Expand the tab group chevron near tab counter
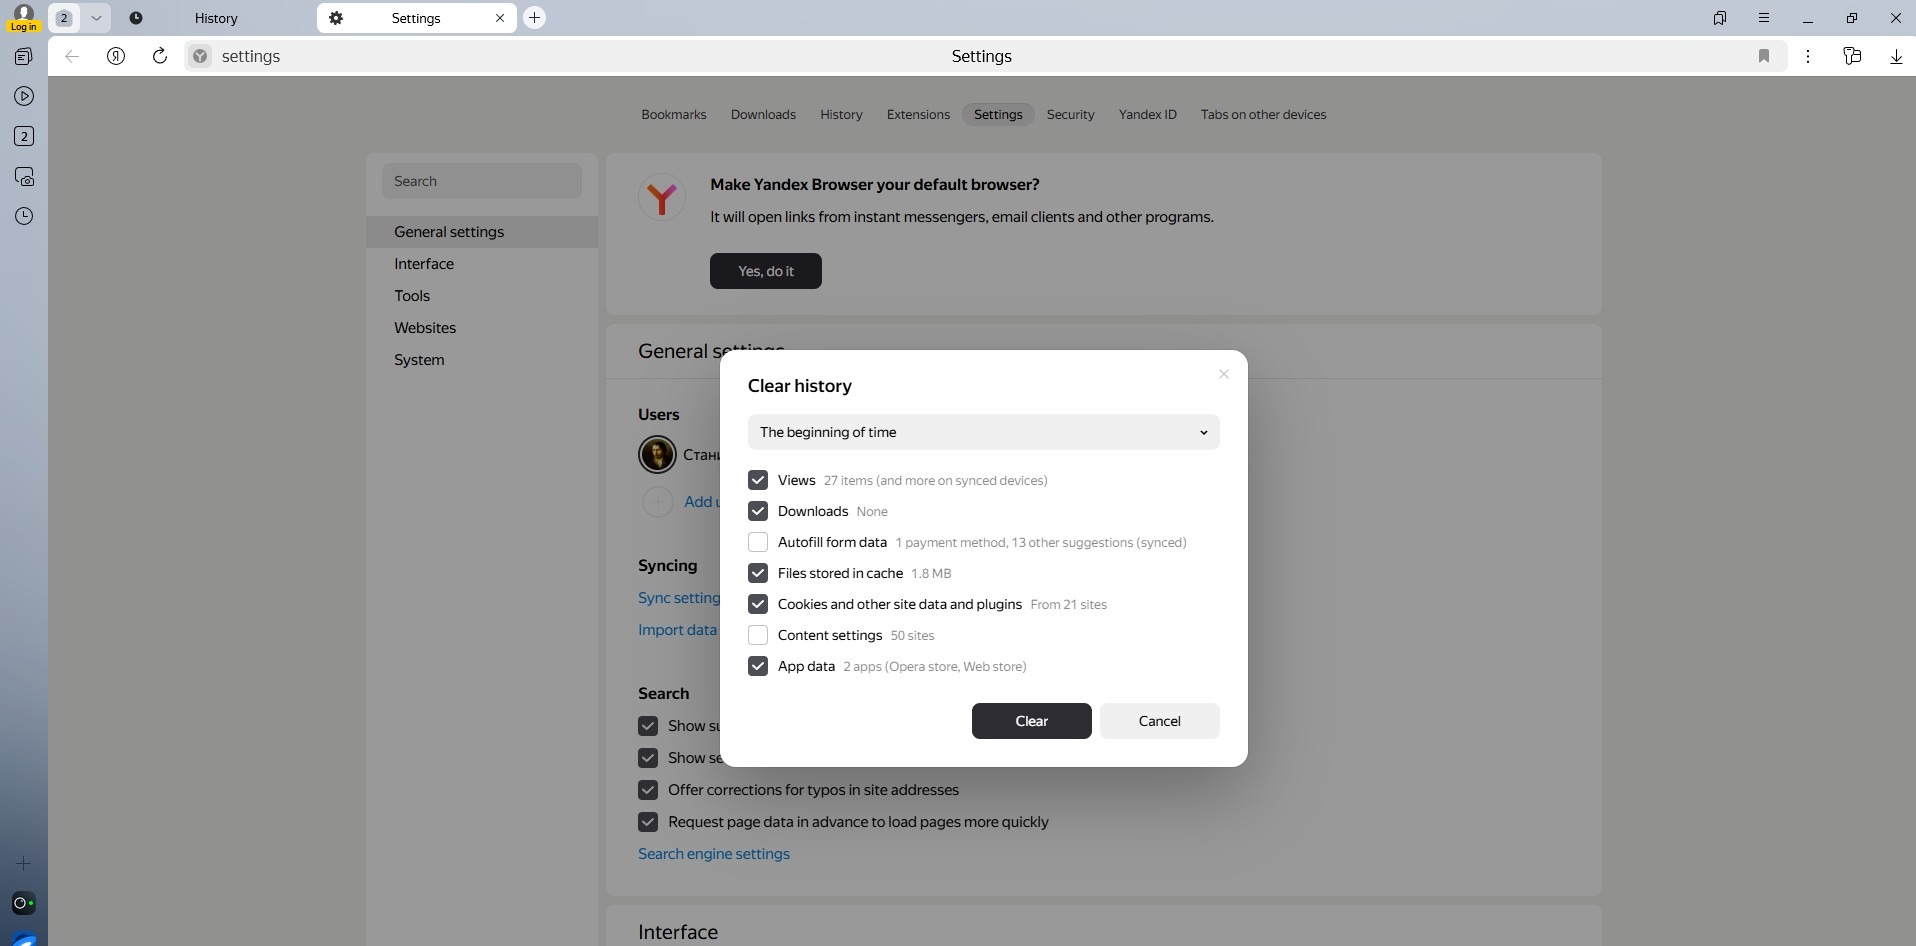 click(96, 17)
